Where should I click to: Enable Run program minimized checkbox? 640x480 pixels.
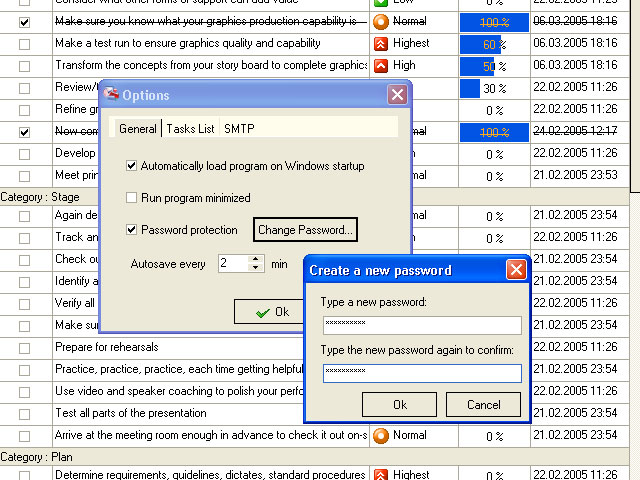pos(132,198)
